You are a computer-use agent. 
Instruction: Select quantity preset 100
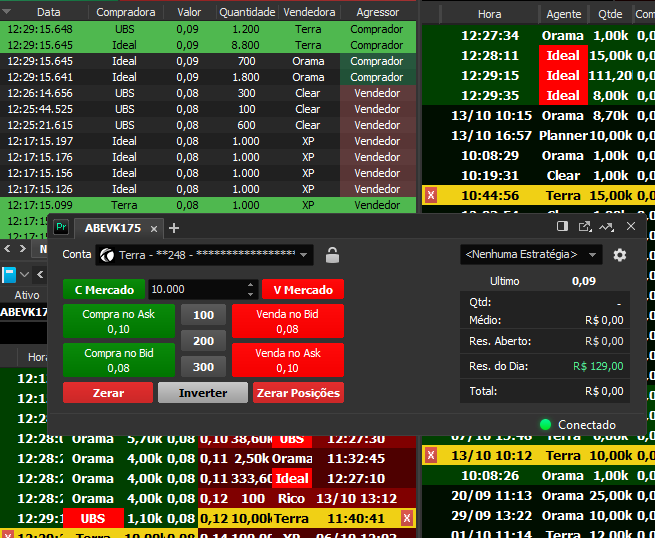[x=203, y=315]
